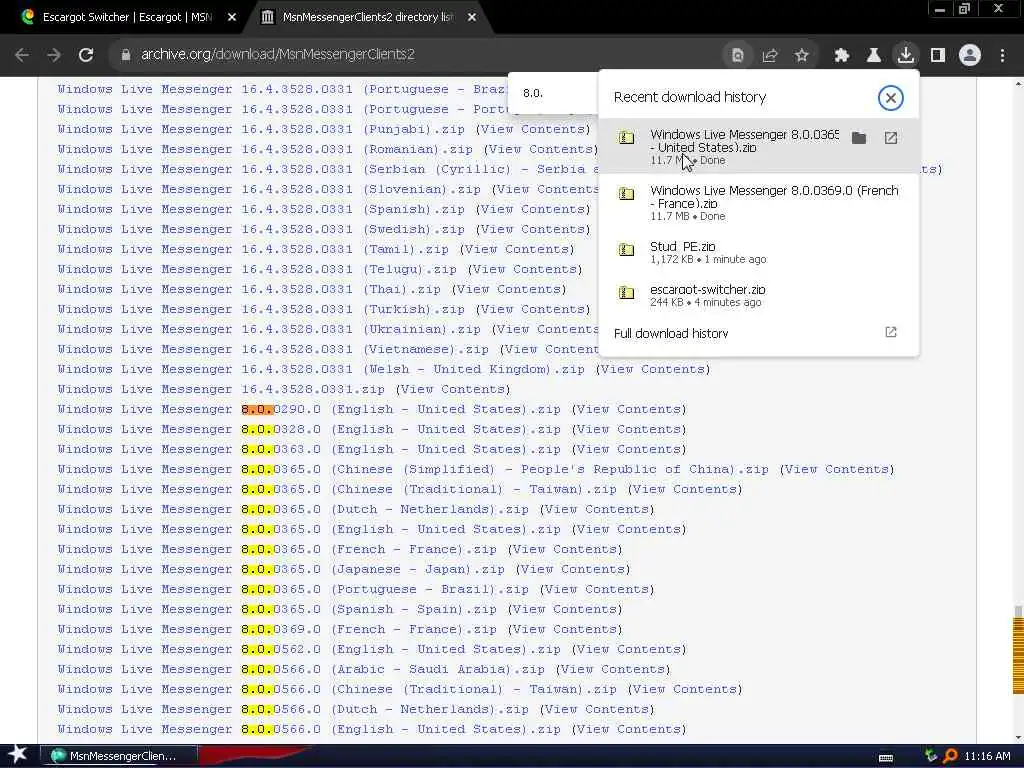Toggle the downloads toolbar icon
The height and width of the screenshot is (768, 1024).
906,55
